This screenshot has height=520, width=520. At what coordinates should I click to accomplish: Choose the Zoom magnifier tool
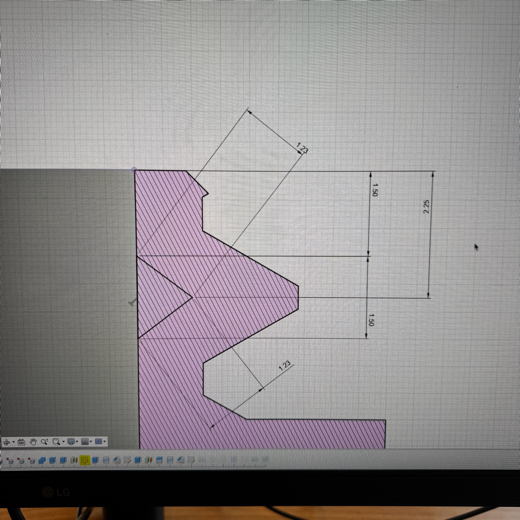pos(44,442)
